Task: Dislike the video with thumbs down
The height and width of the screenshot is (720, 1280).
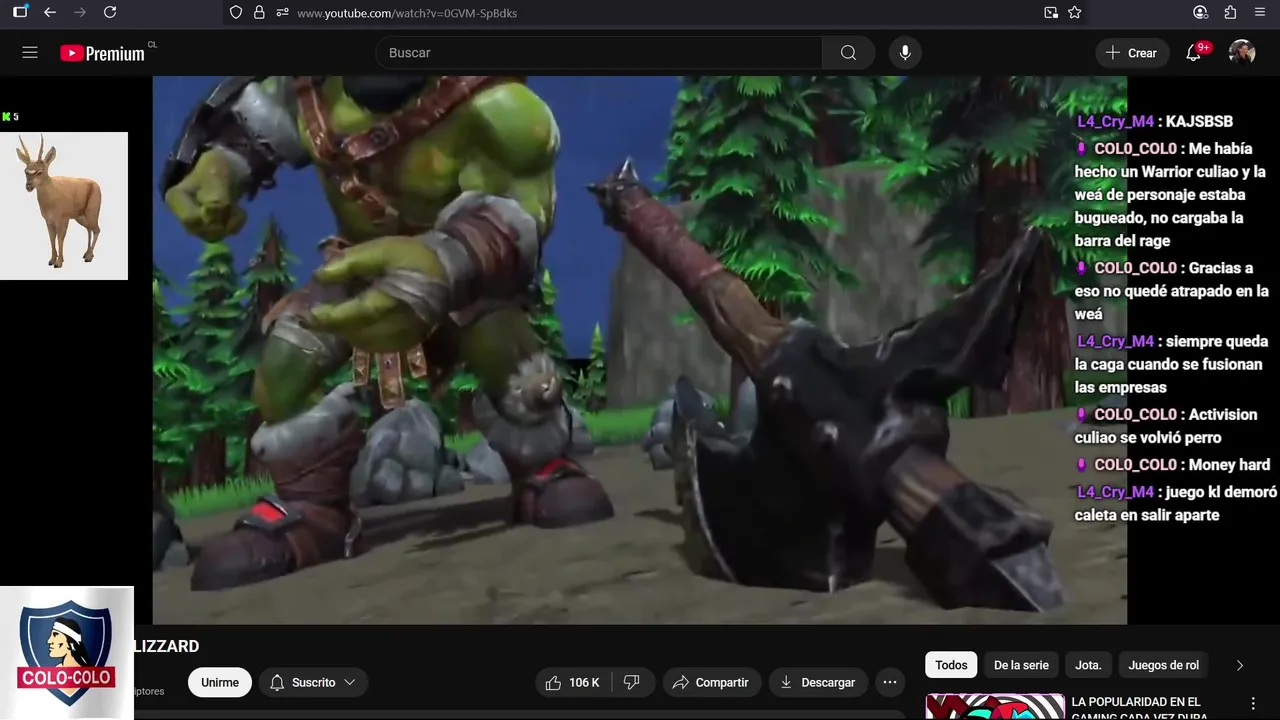Action: click(631, 682)
